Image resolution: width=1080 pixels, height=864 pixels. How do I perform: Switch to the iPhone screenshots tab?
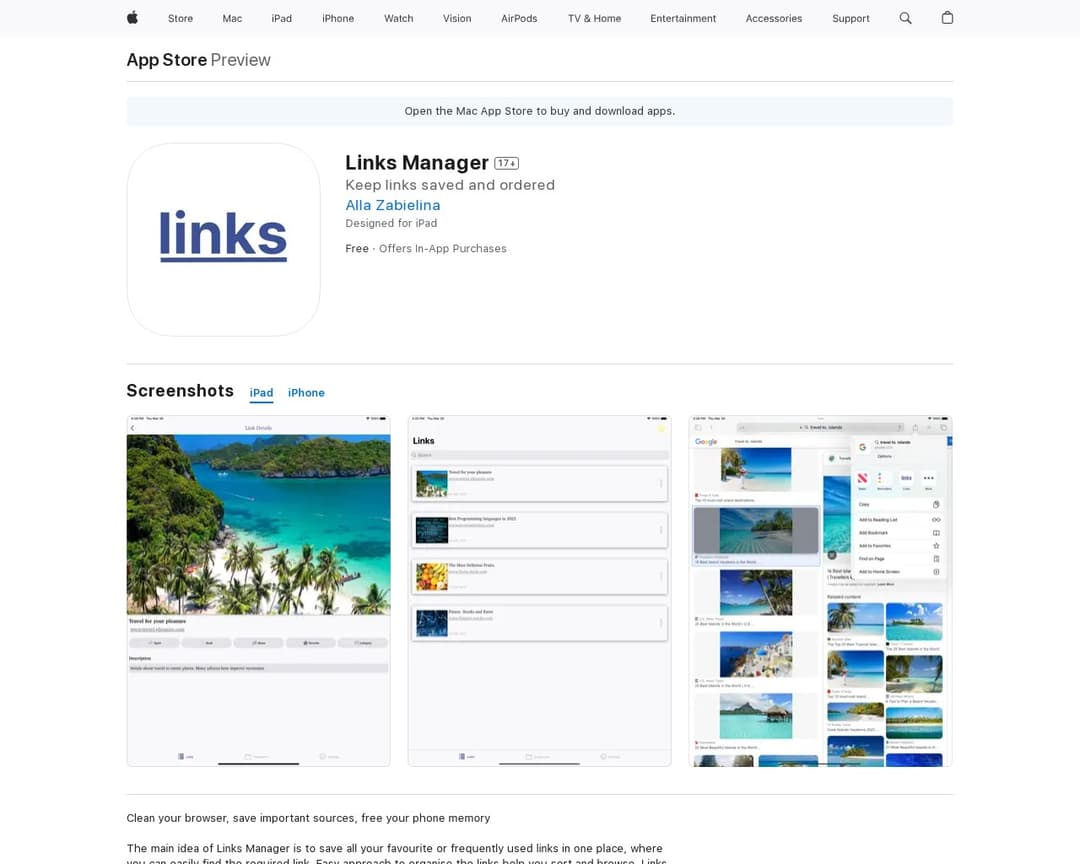tap(306, 392)
